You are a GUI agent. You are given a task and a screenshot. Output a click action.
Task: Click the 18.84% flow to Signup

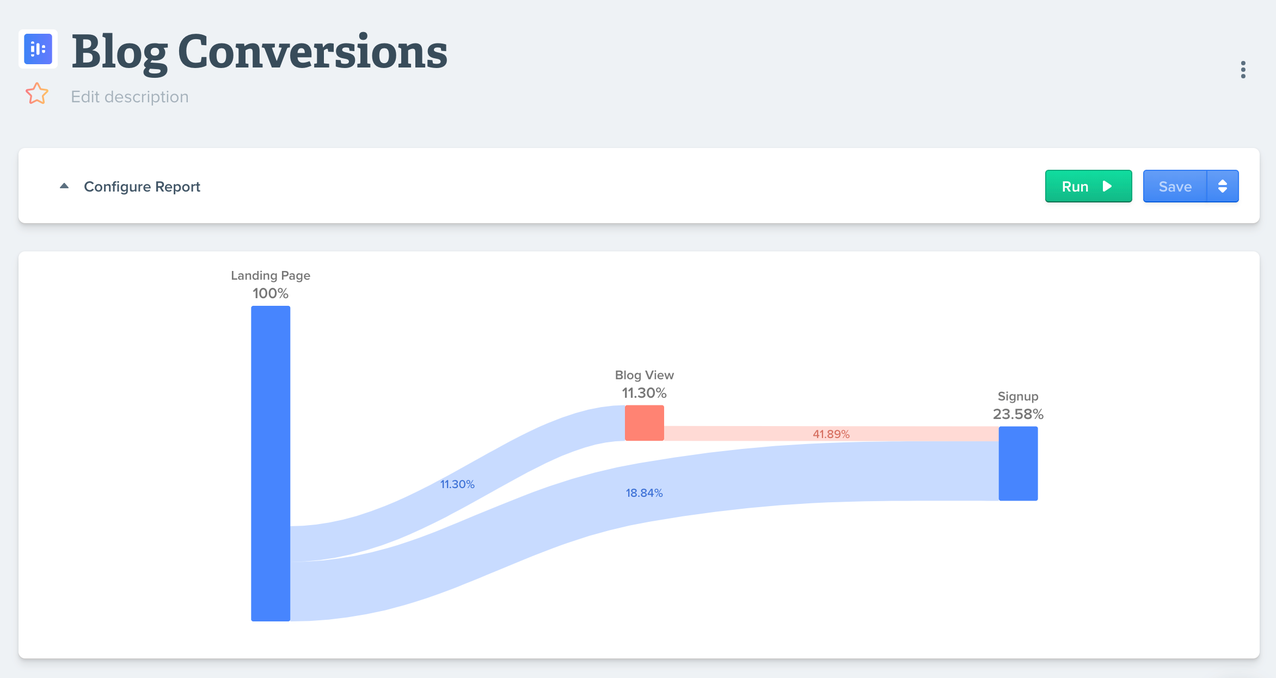click(644, 493)
